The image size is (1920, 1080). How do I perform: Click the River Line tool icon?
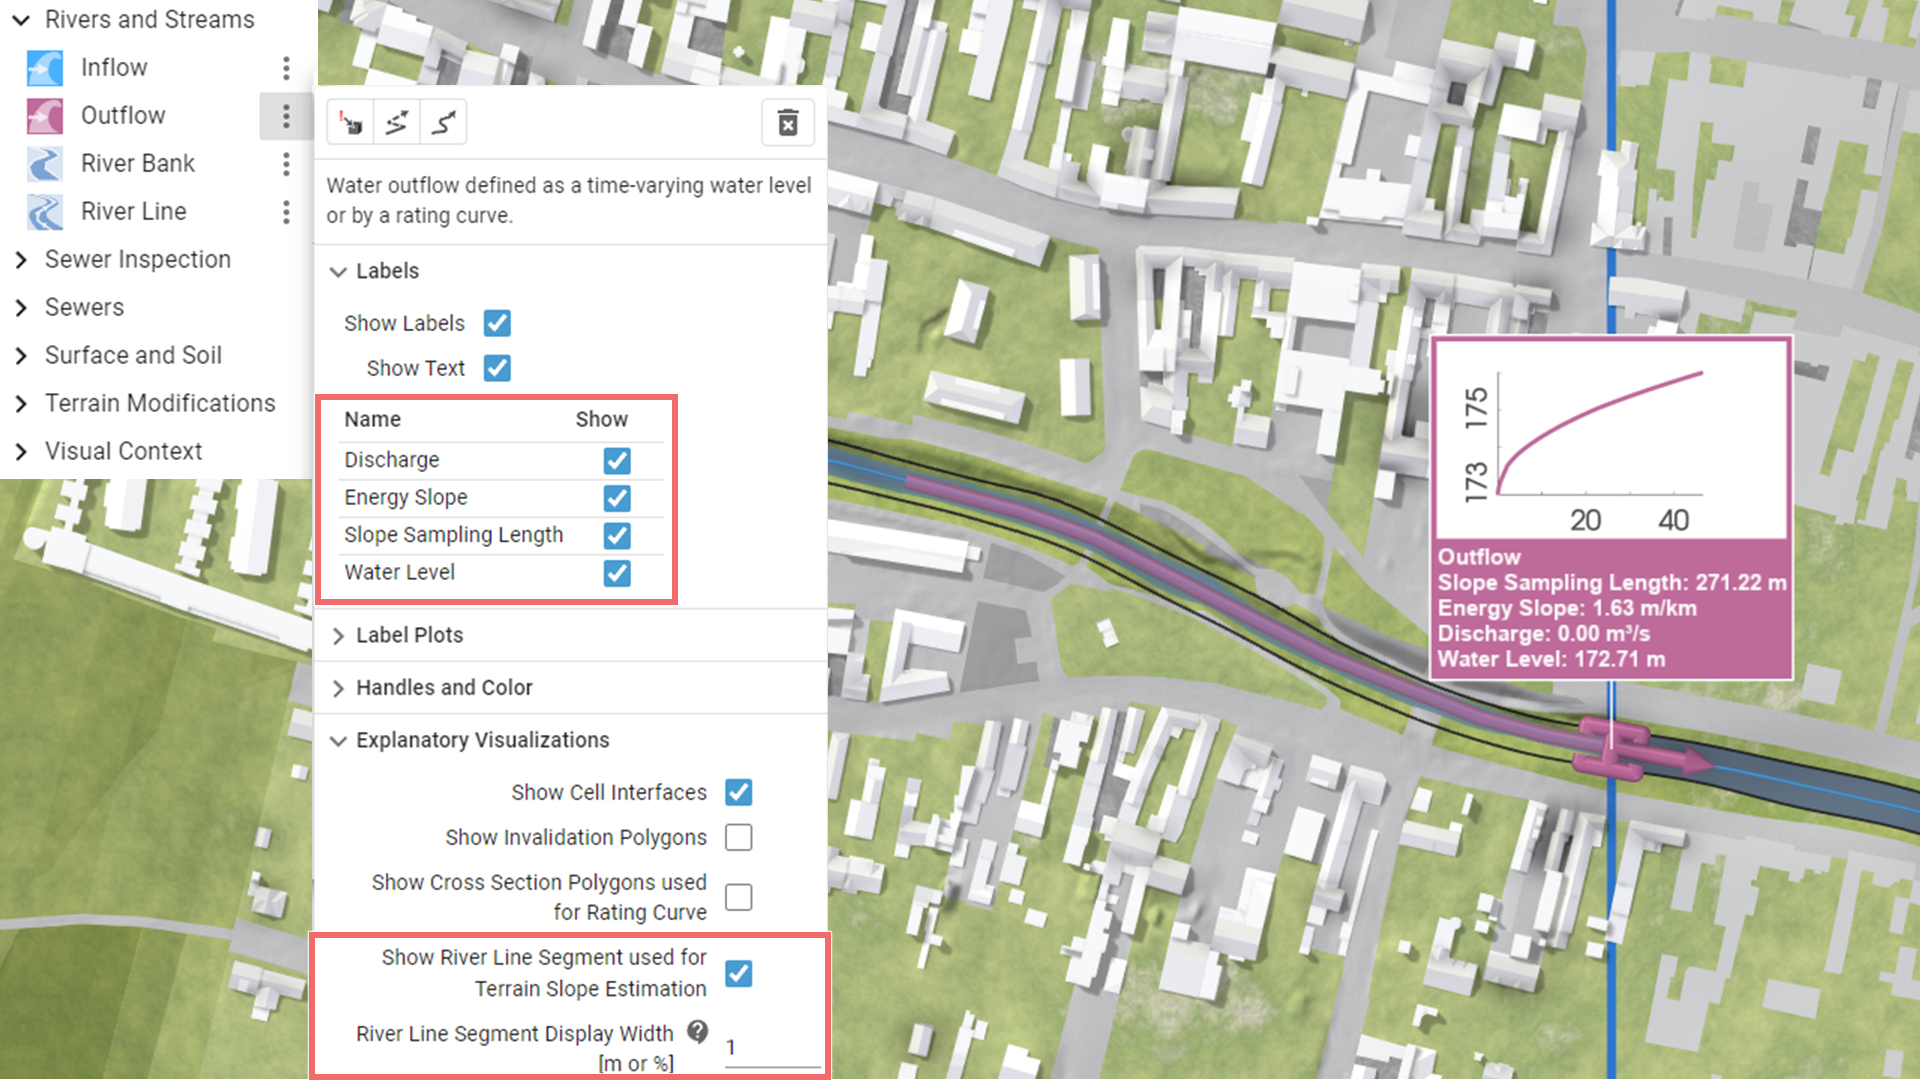[45, 212]
